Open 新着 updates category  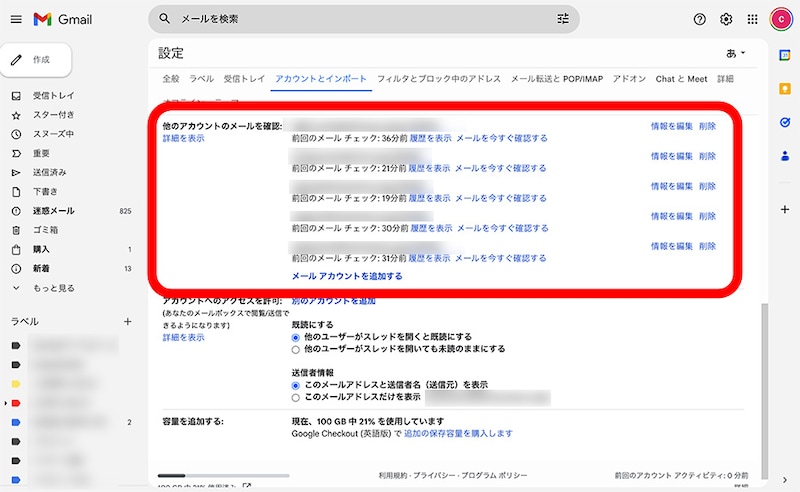tap(41, 268)
